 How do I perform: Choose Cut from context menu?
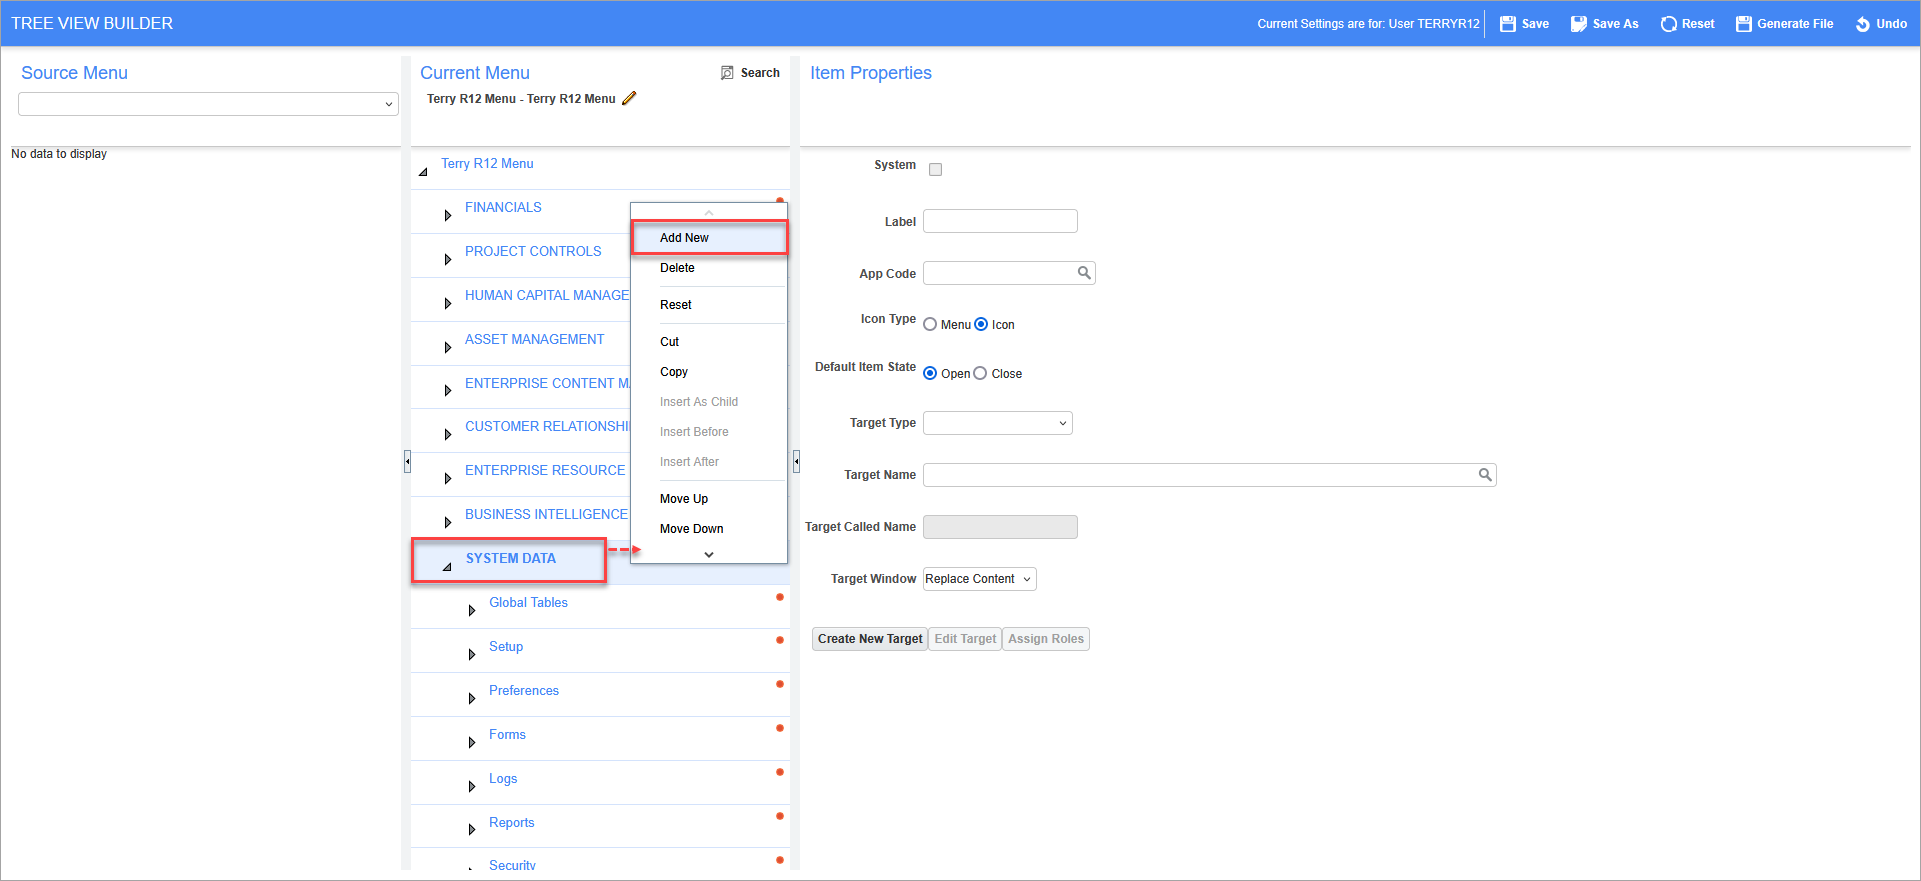coord(709,342)
